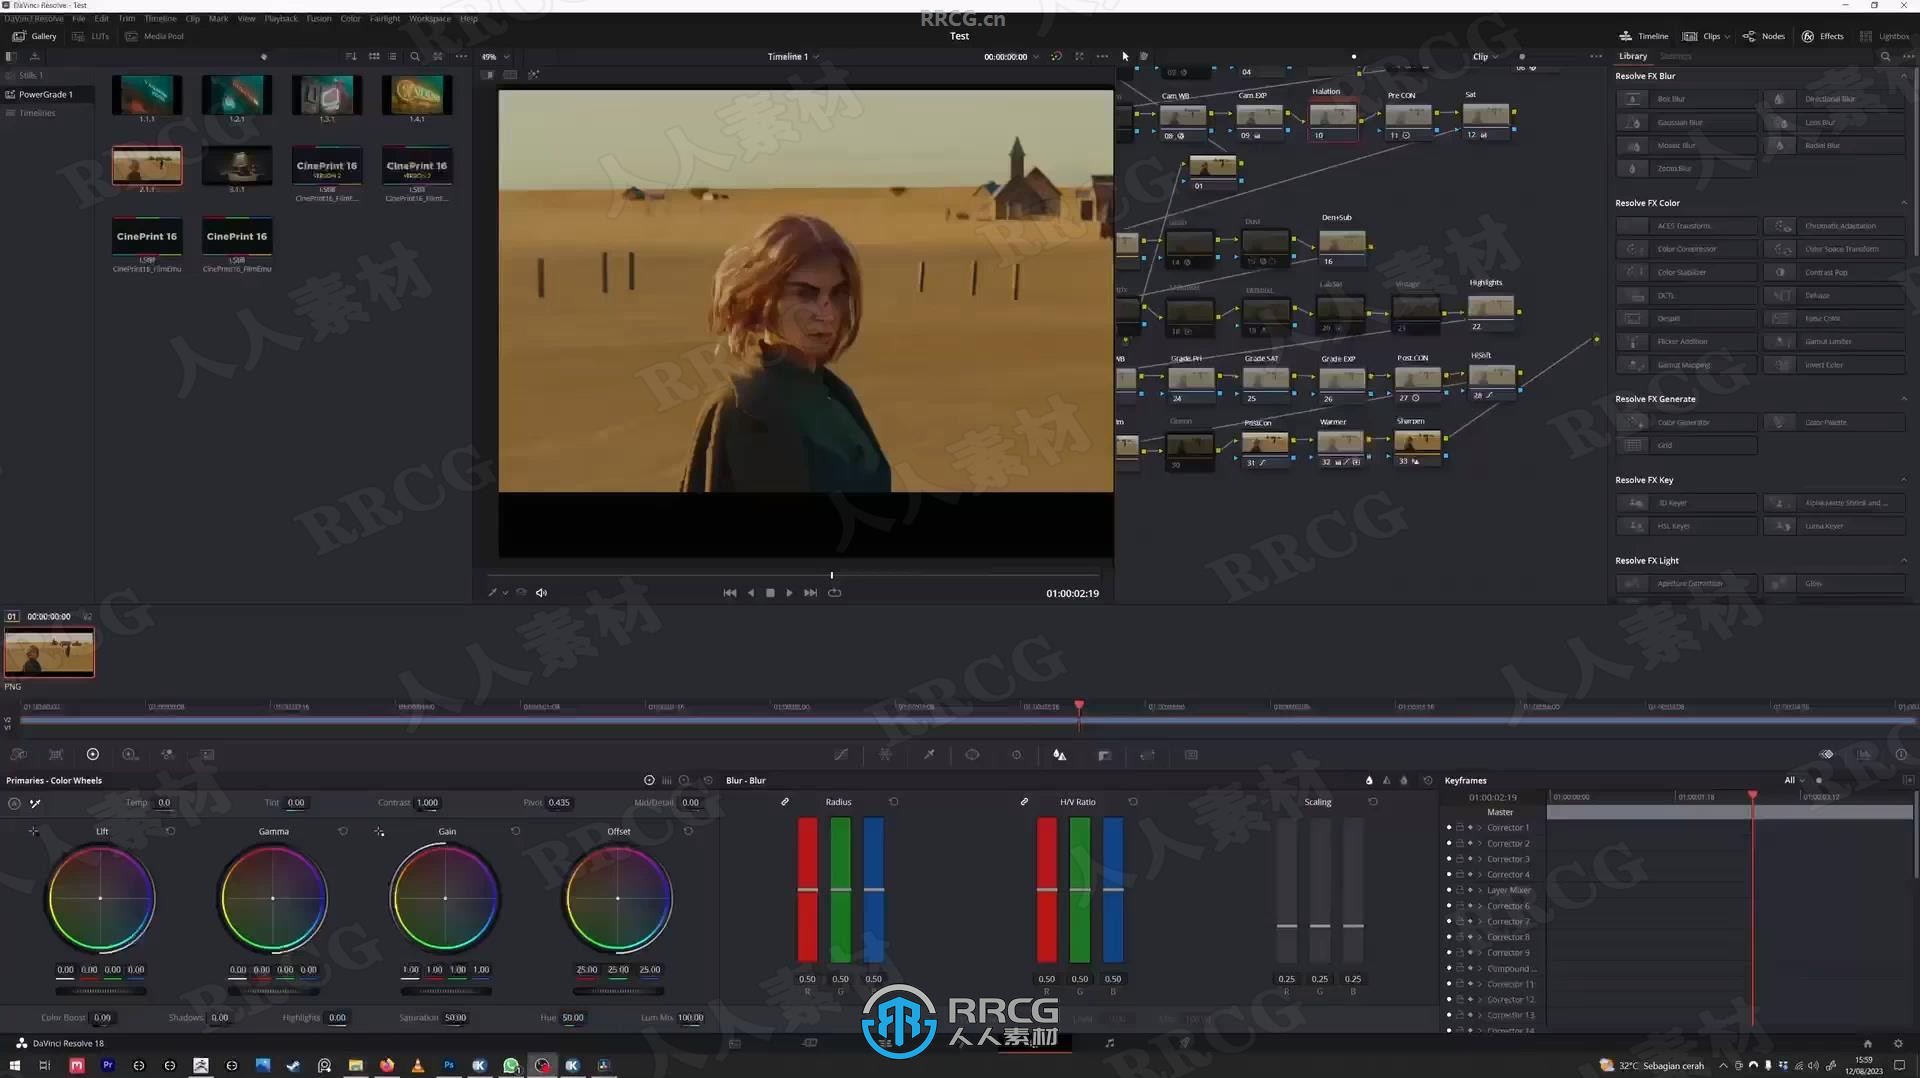Click the Gain color wheel center
Viewport: 1920px width, 1078px height.
coord(445,898)
